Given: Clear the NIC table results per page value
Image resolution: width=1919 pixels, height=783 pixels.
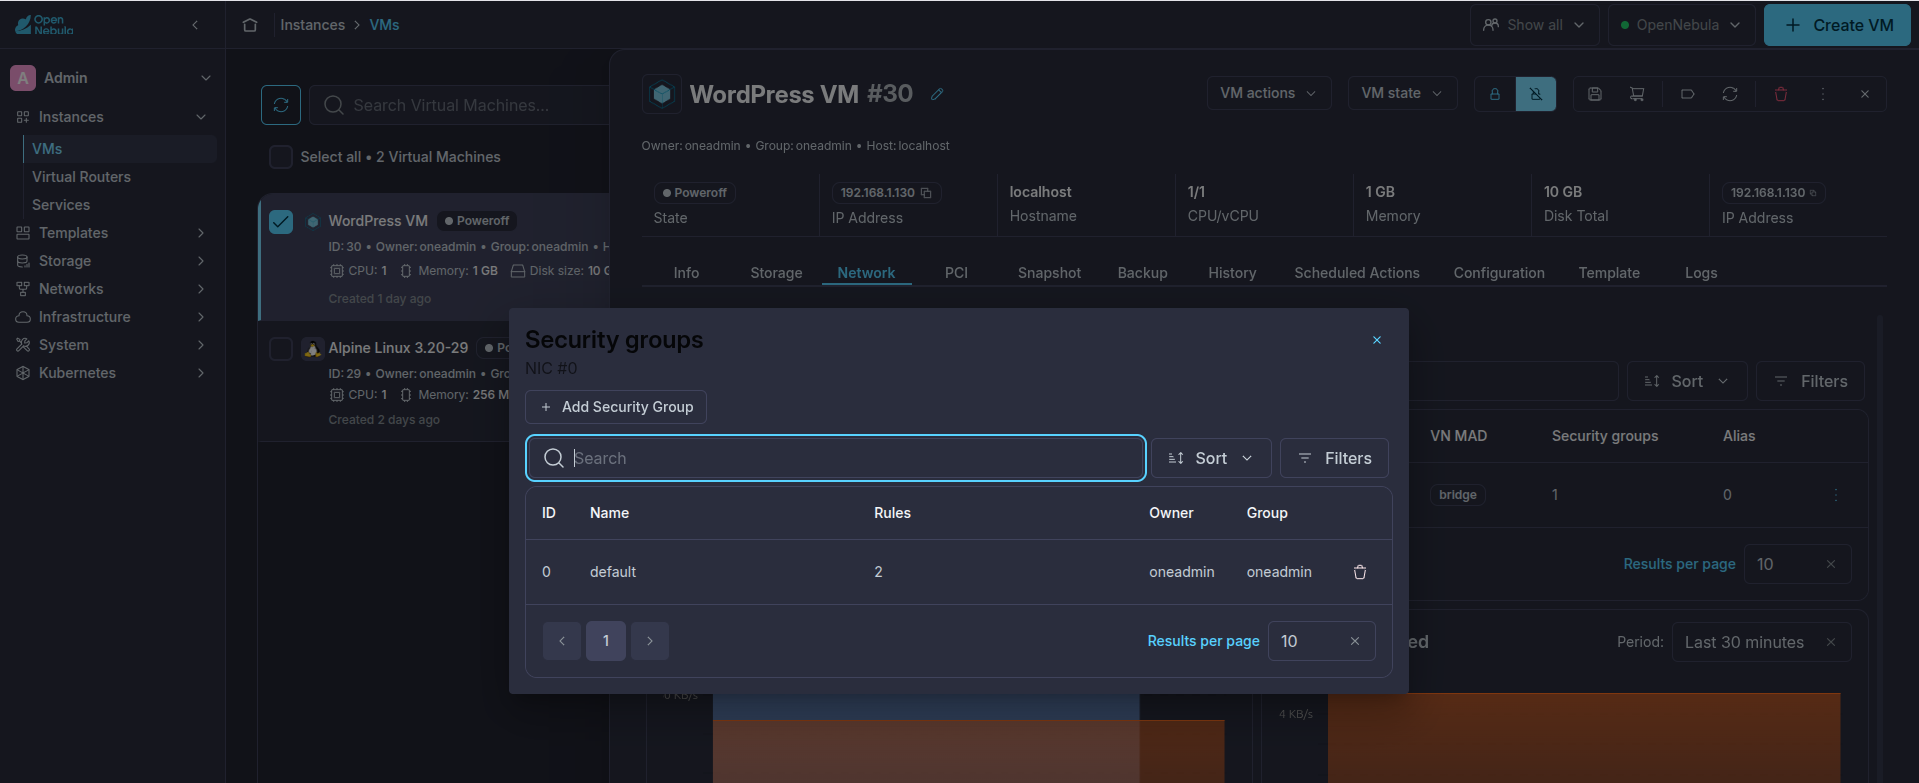Looking at the screenshot, I should point(1831,564).
